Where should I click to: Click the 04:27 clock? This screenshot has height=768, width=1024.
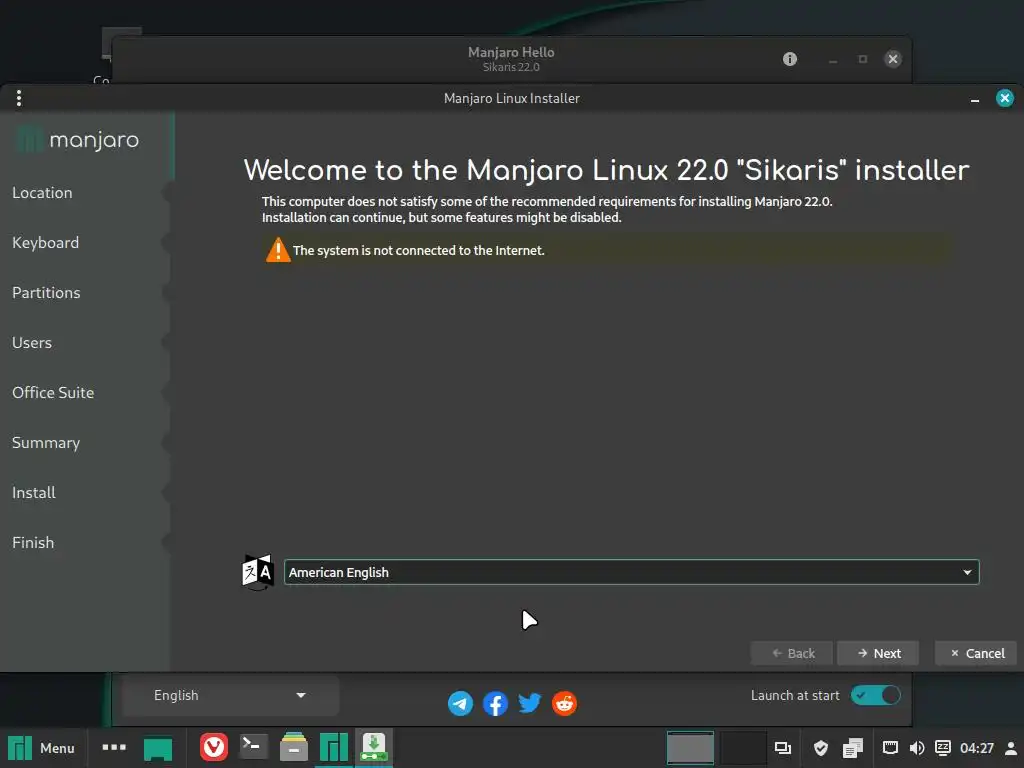tap(977, 748)
